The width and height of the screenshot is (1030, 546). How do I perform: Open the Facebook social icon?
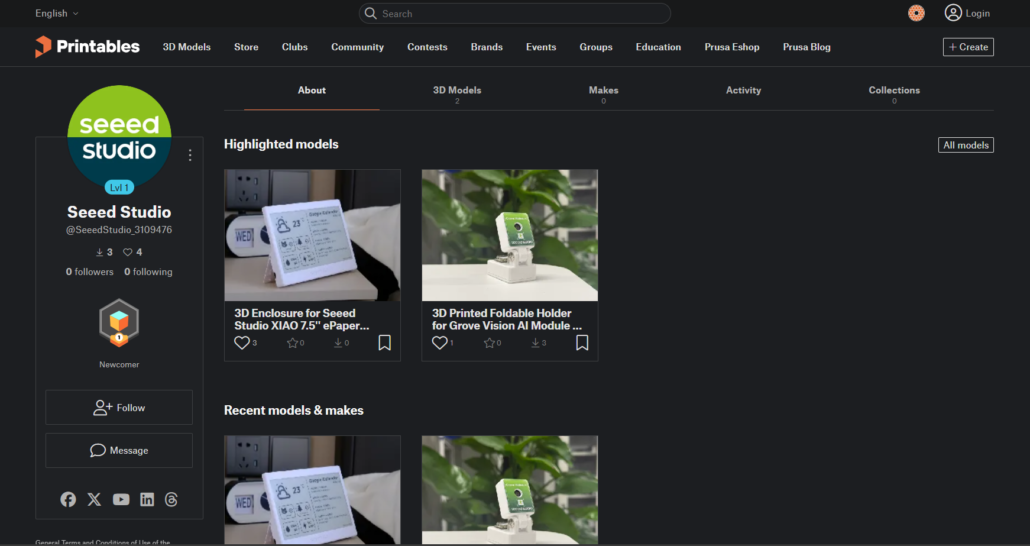pos(68,499)
